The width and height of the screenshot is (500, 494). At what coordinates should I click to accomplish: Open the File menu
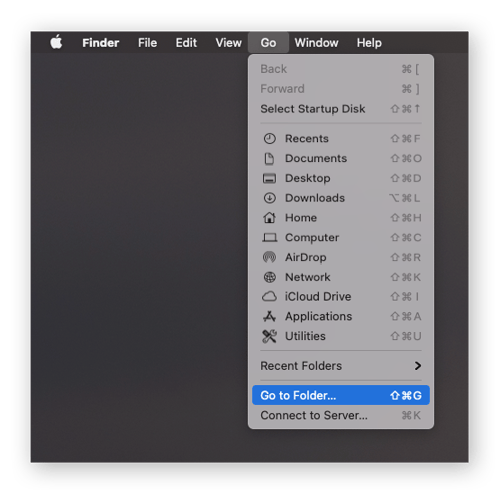(148, 43)
